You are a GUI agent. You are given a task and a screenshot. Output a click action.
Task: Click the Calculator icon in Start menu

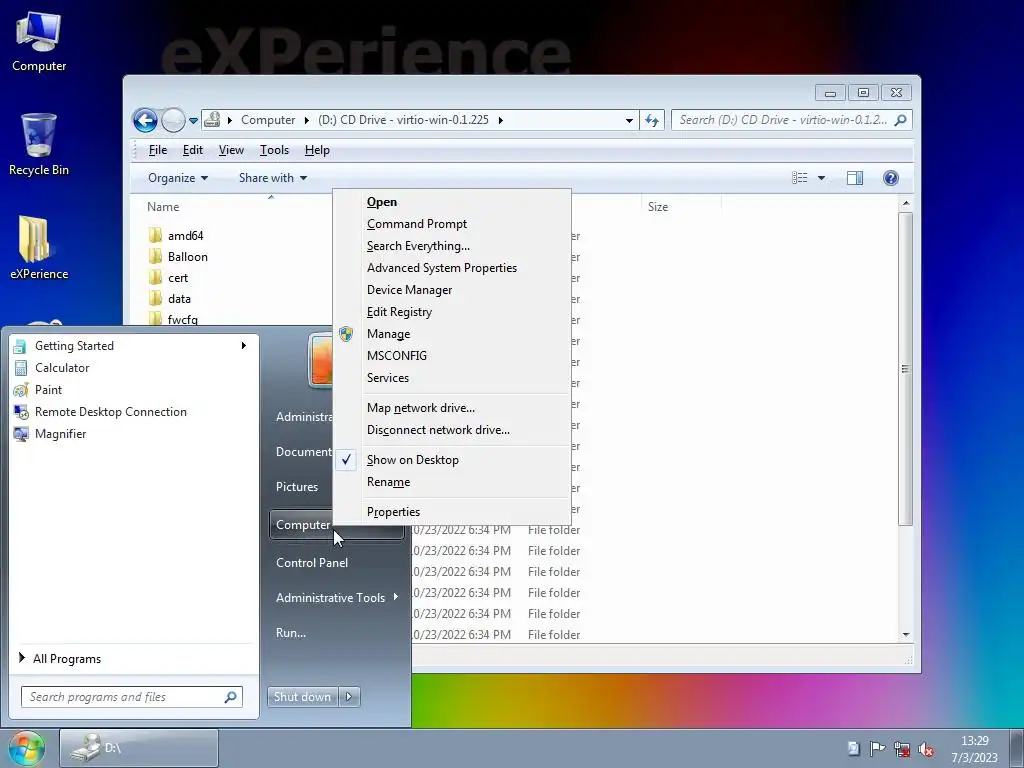click(x=21, y=368)
